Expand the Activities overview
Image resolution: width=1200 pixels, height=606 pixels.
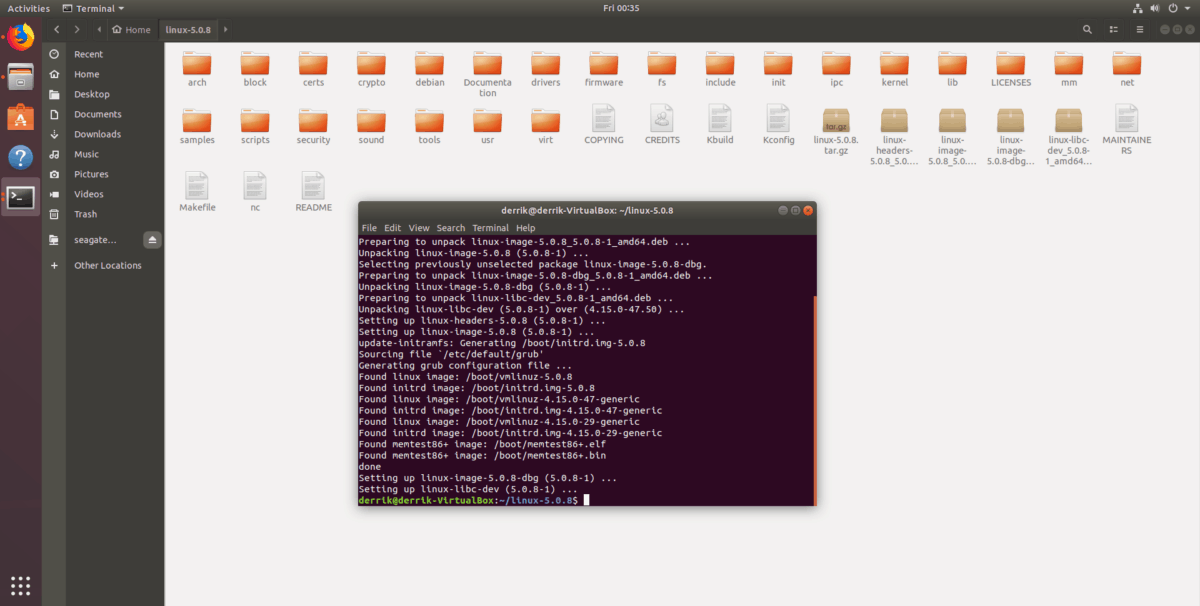click(28, 8)
